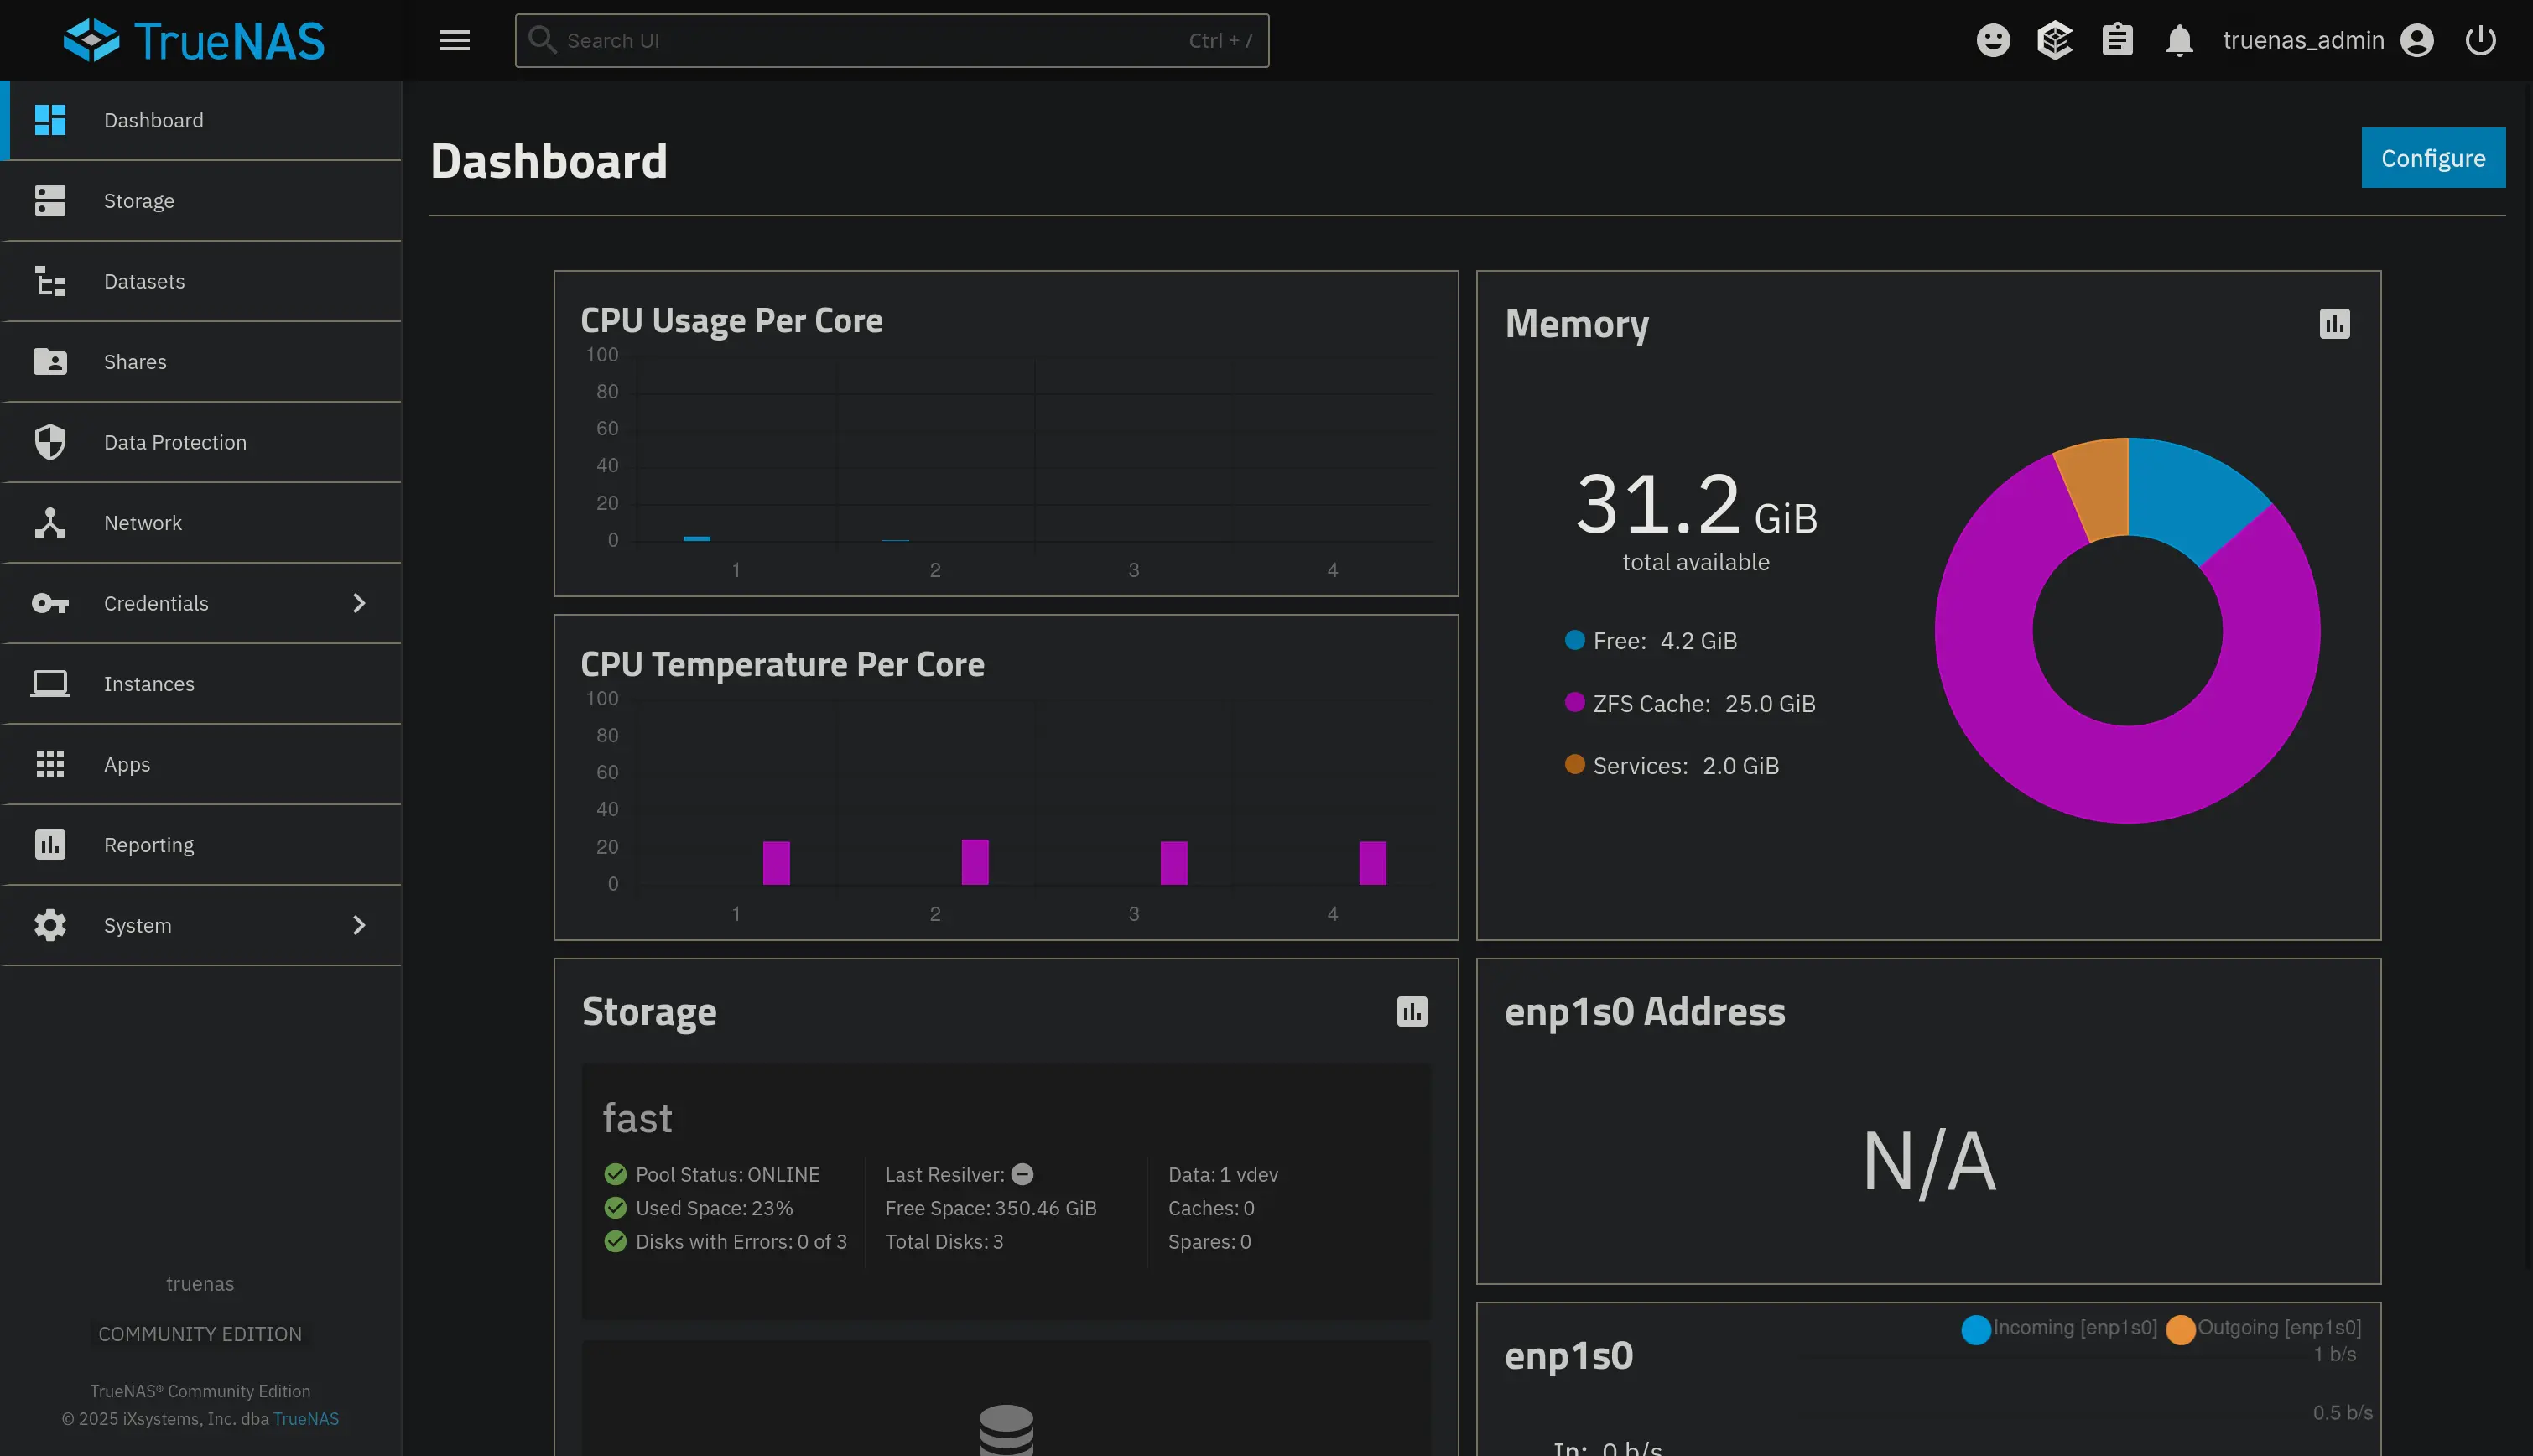Click the Datasets tree icon
The image size is (2533, 1456).
pos(50,281)
